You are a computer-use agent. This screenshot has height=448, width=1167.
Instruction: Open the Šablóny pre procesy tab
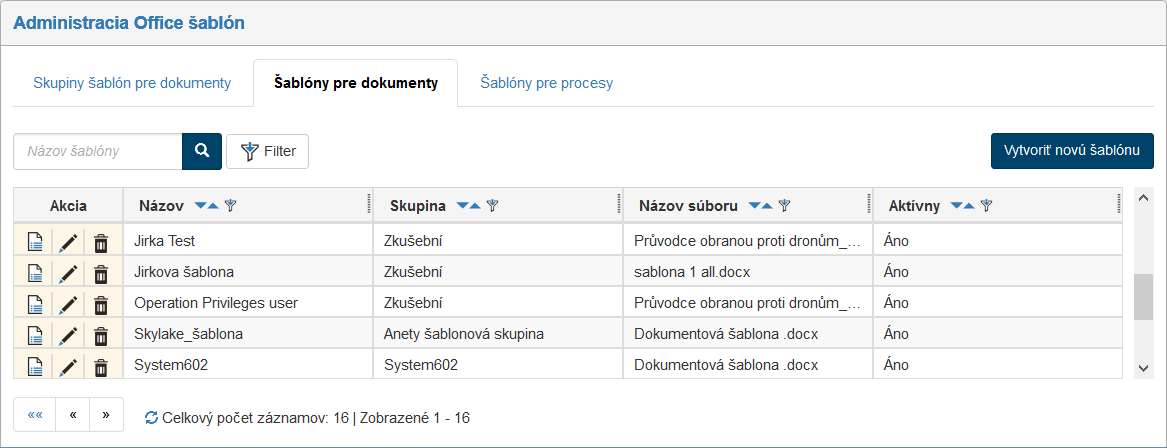click(x=546, y=83)
